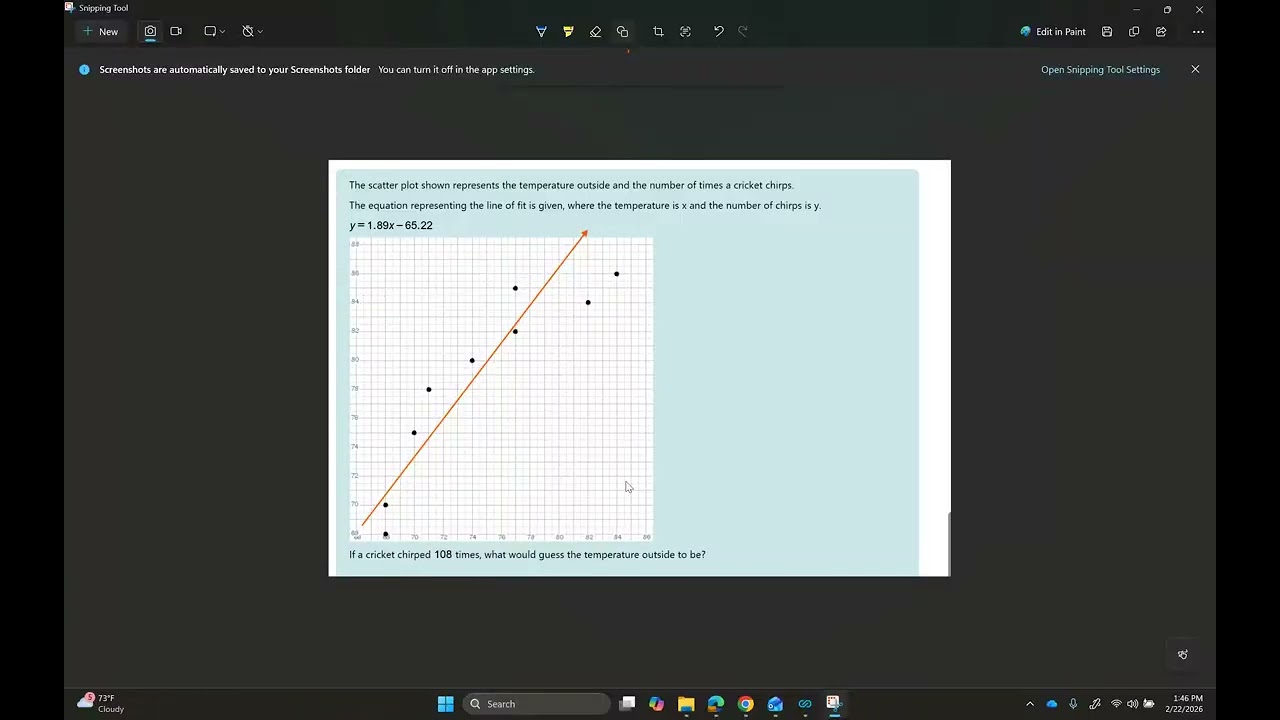Open the snipping shape mode dropdown
Screen dimensions: 1280x720
point(214,32)
